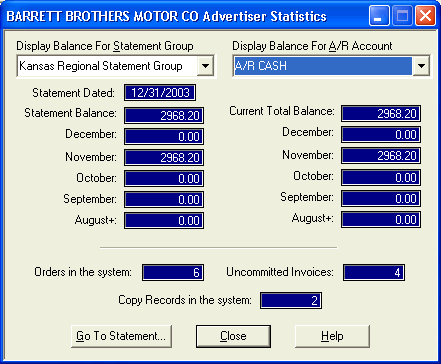This screenshot has width=441, height=364.
Task: Click the Display Balance For A/R Account label
Action: pos(312,46)
